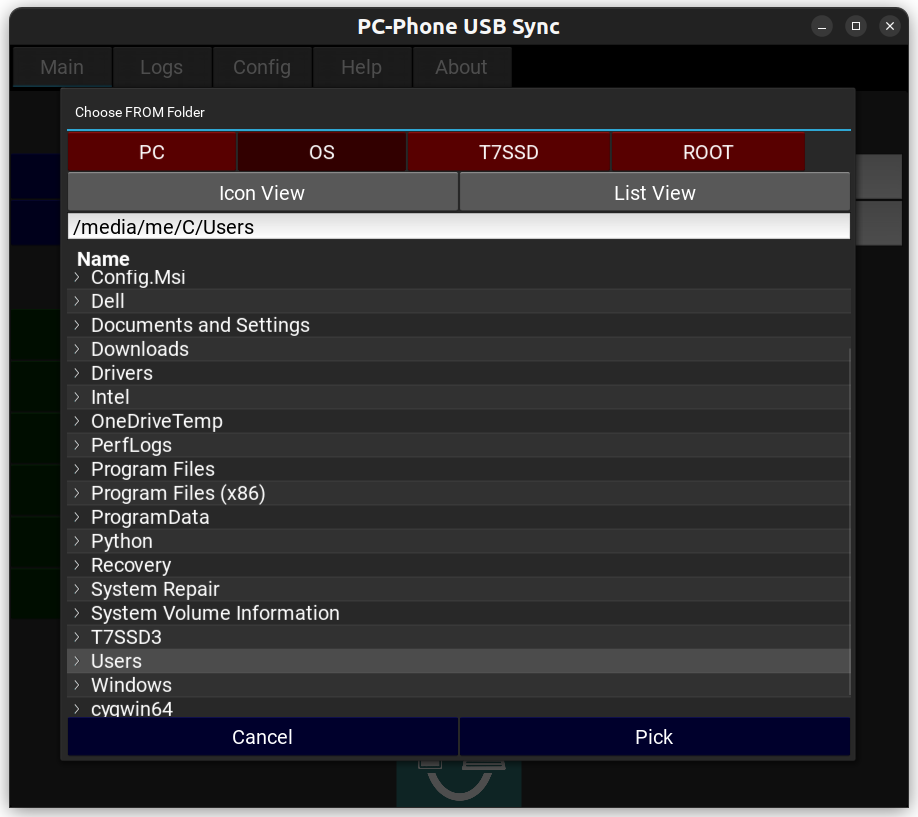
Task: Cancel the folder chooser dialog
Action: tap(262, 737)
